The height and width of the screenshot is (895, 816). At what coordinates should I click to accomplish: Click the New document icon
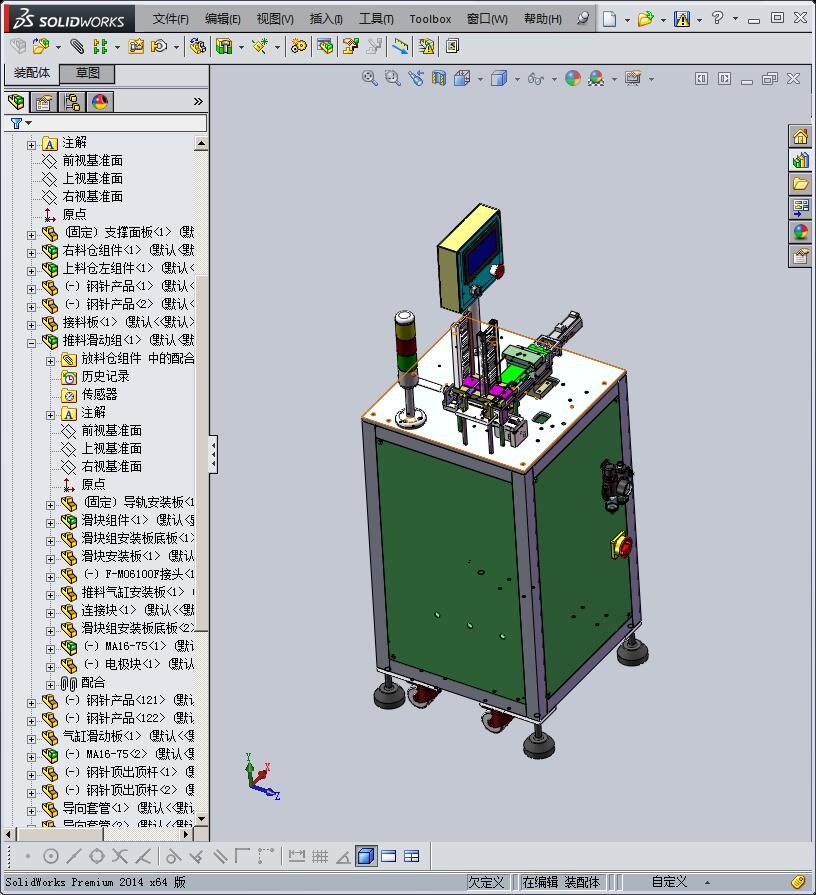pyautogui.click(x=609, y=19)
